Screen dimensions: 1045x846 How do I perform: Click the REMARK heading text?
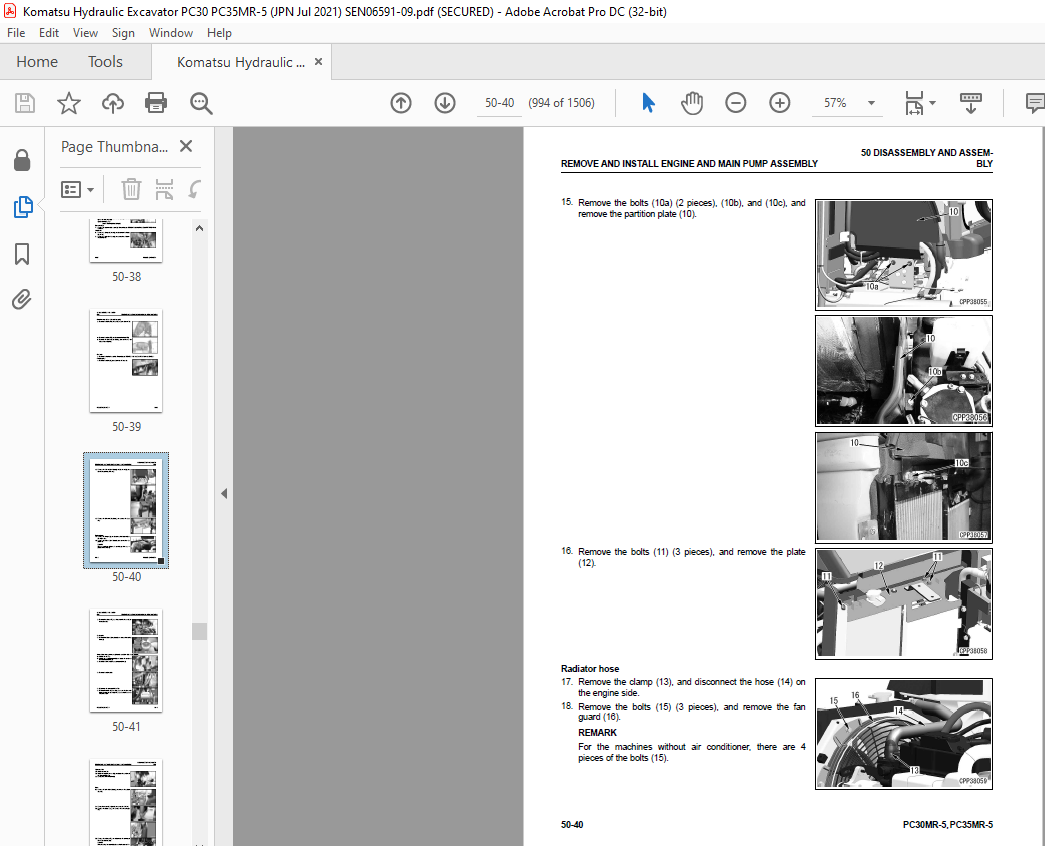coord(597,733)
